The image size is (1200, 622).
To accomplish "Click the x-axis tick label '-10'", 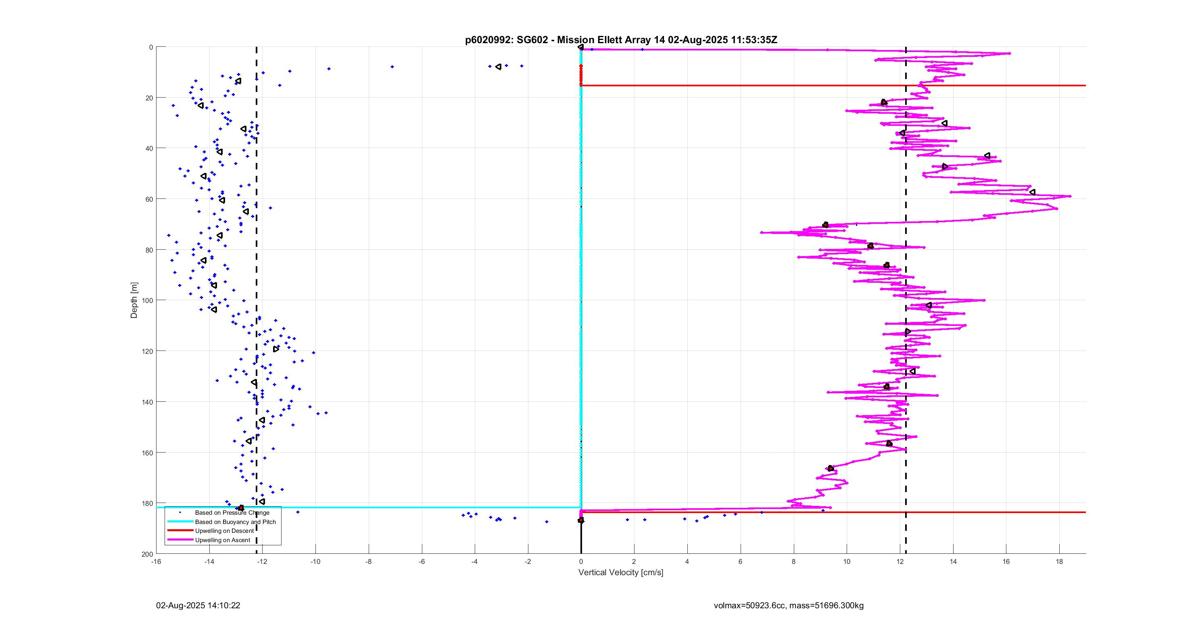I will pos(315,561).
